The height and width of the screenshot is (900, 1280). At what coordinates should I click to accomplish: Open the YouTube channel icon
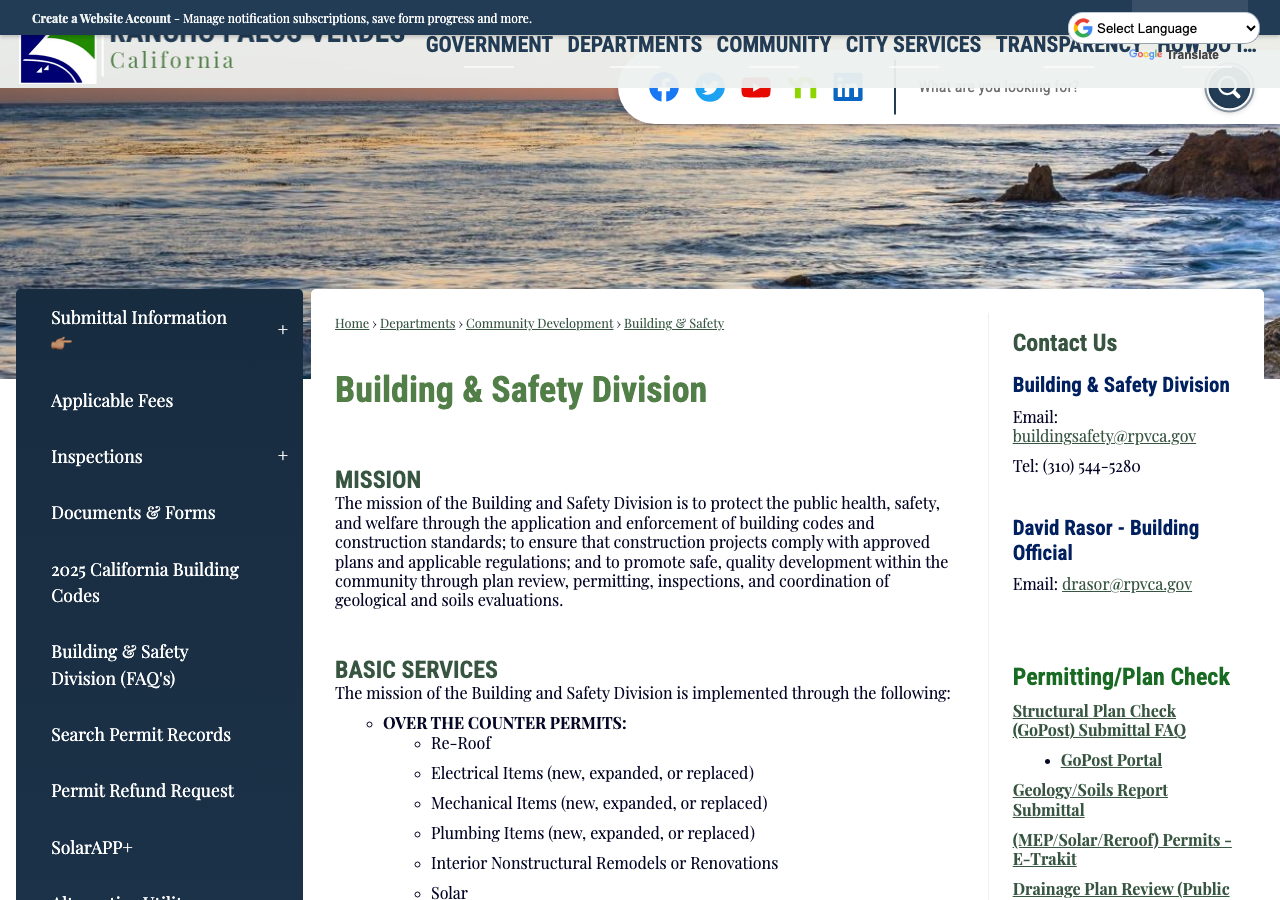756,87
